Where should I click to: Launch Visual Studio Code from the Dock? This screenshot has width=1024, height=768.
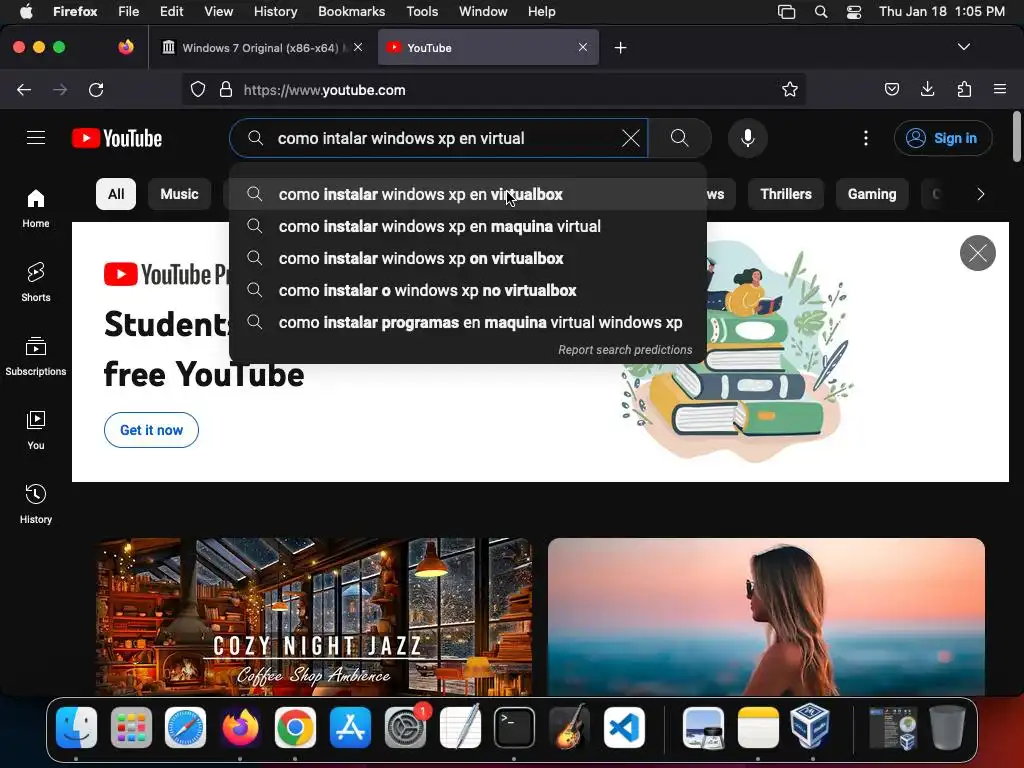point(624,728)
